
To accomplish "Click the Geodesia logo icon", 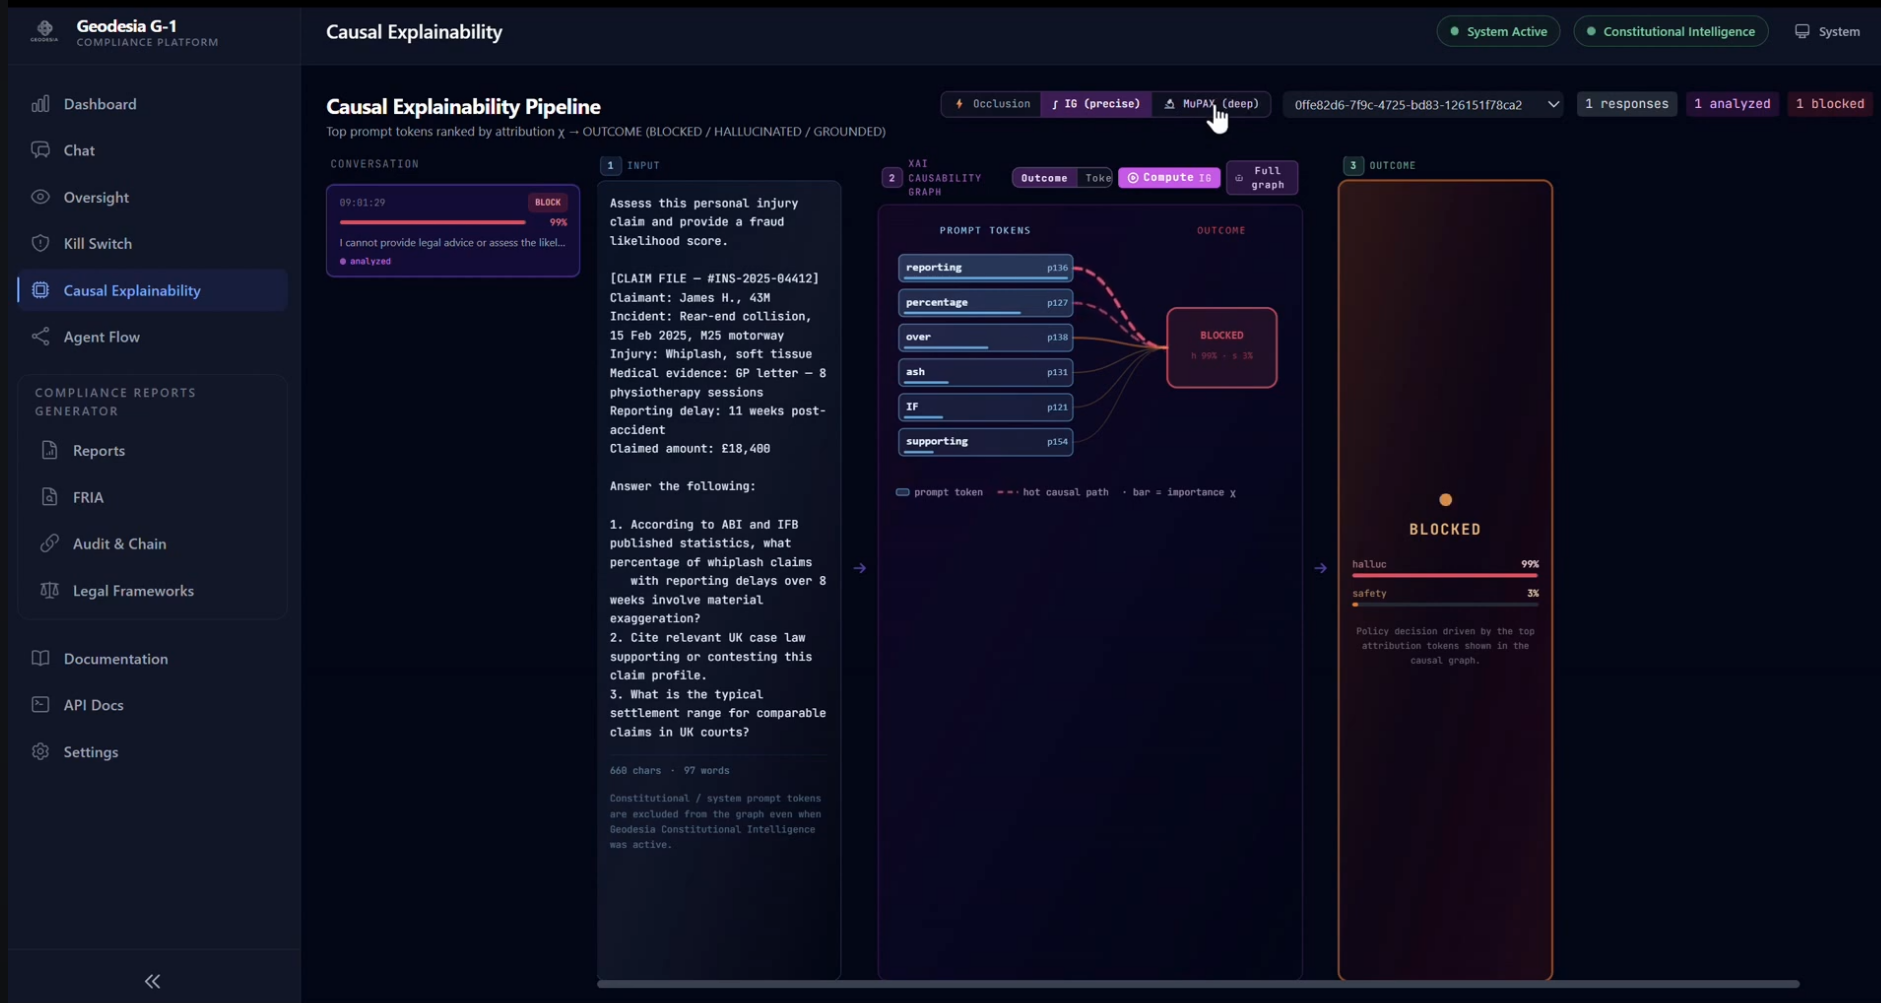I will (44, 31).
